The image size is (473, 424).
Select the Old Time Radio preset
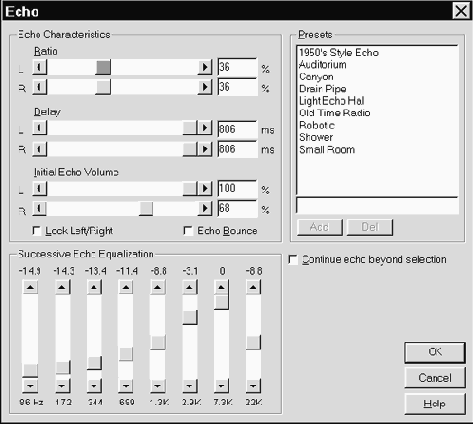click(x=335, y=113)
